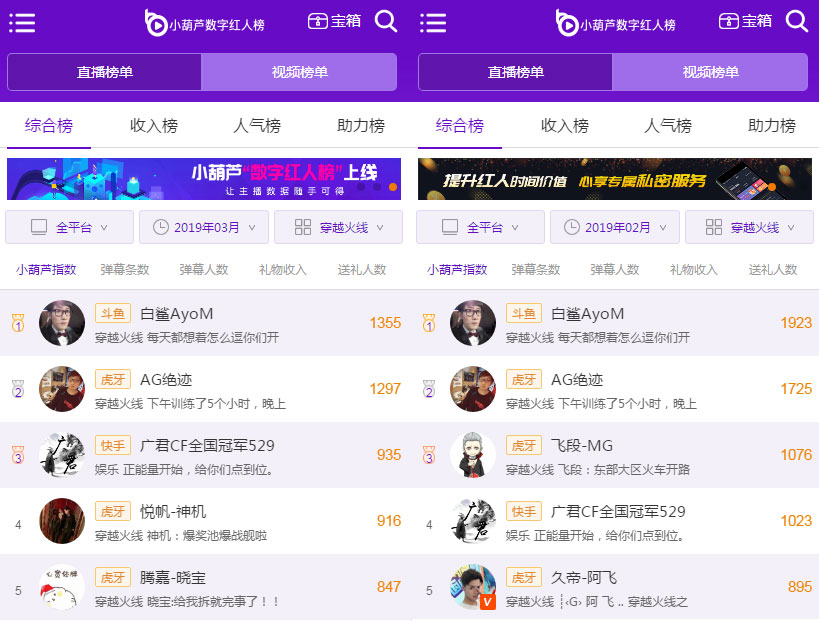Open hamburger menu in right panel
819x621 pixels.
pyautogui.click(x=433, y=22)
